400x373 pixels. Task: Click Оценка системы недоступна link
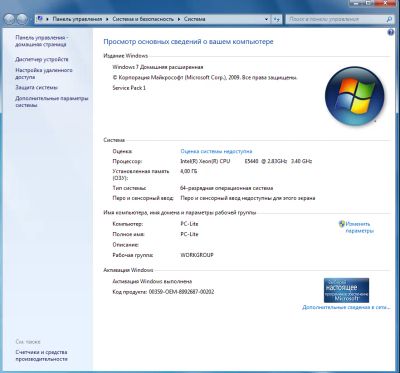coord(216,151)
